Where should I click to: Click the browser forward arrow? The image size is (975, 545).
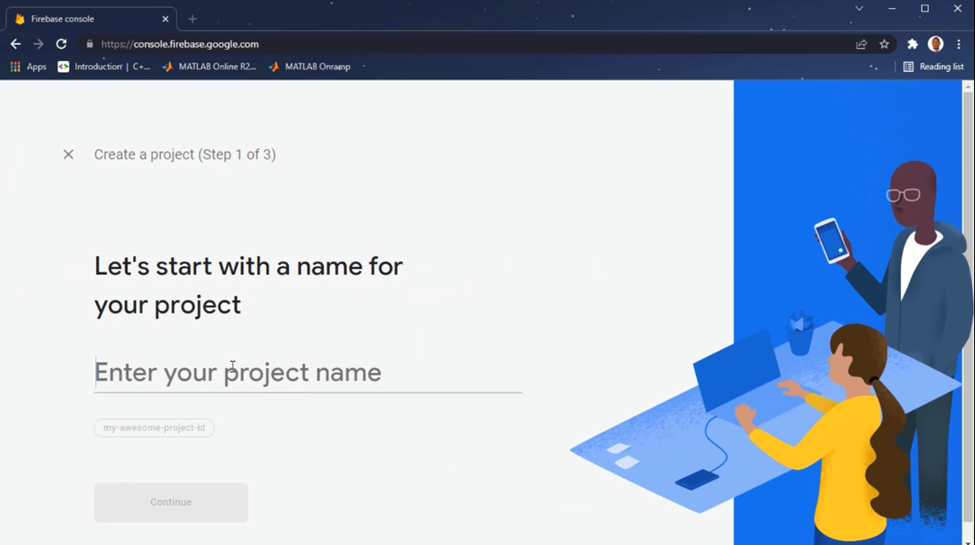click(x=39, y=44)
